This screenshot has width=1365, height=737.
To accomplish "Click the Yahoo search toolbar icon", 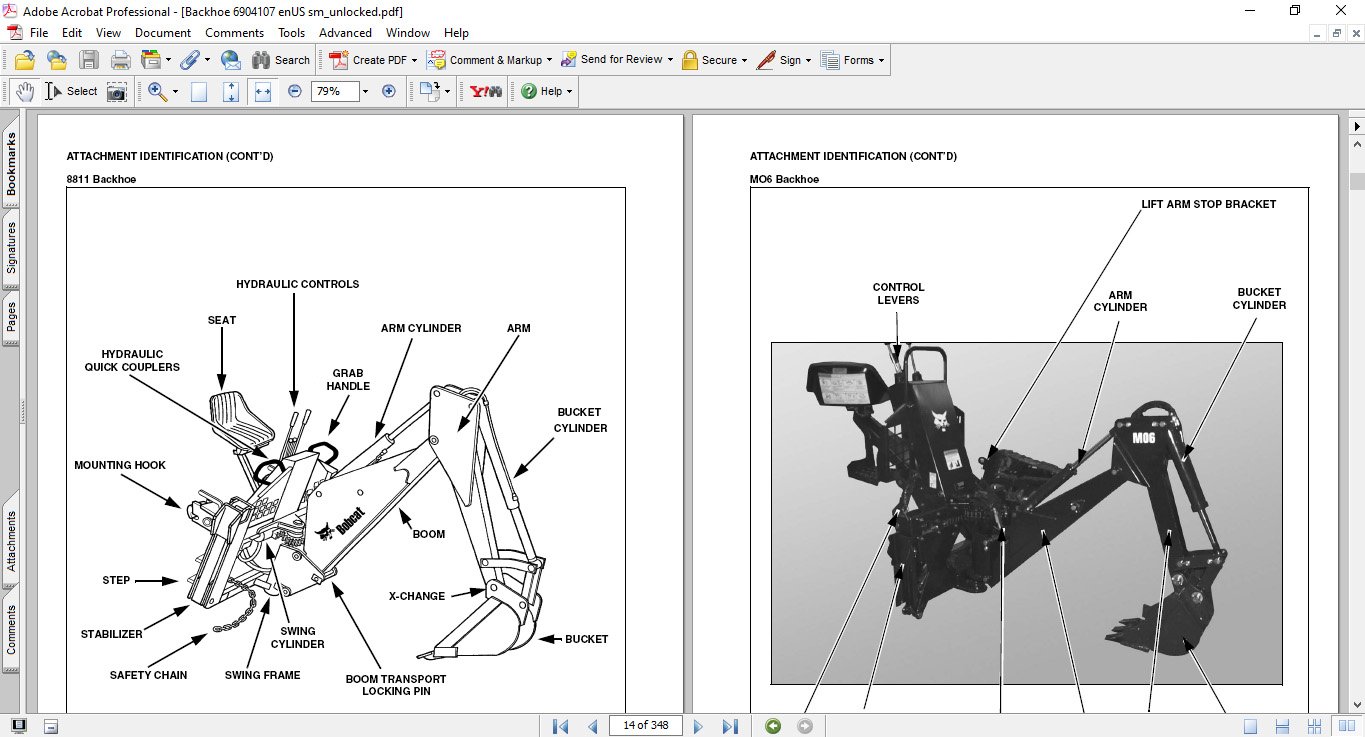I will 486,91.
